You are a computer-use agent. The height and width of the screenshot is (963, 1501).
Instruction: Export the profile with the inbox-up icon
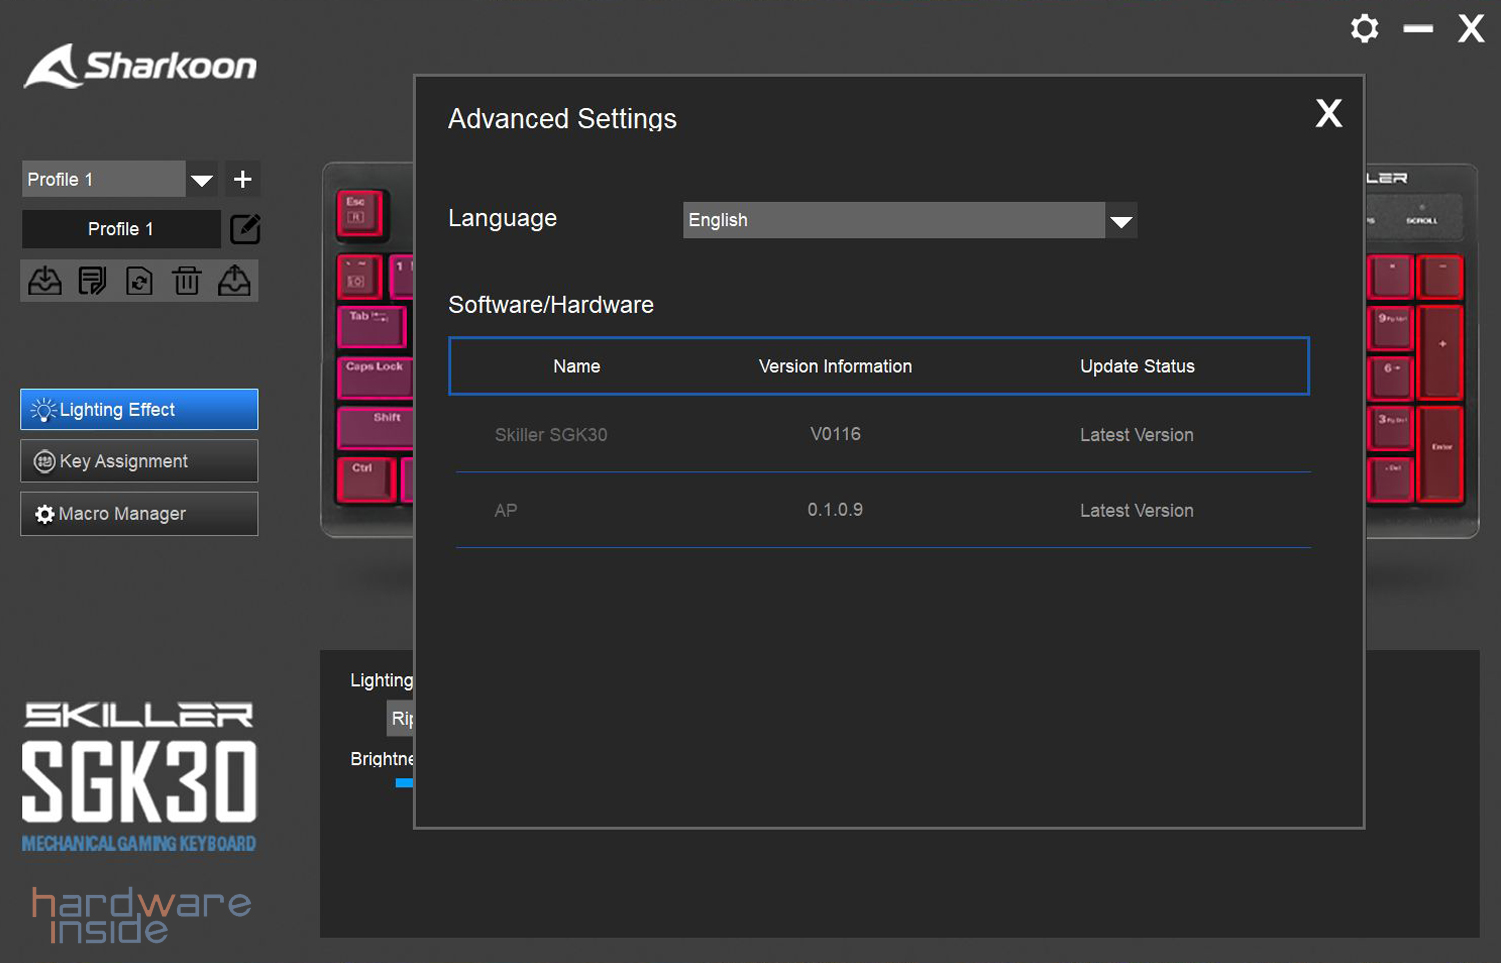[x=234, y=281]
